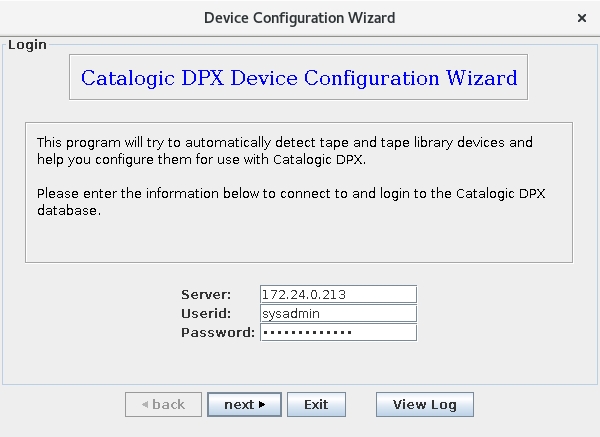Click the right arrow icon on next button
The image size is (600, 437).
[x=262, y=405]
